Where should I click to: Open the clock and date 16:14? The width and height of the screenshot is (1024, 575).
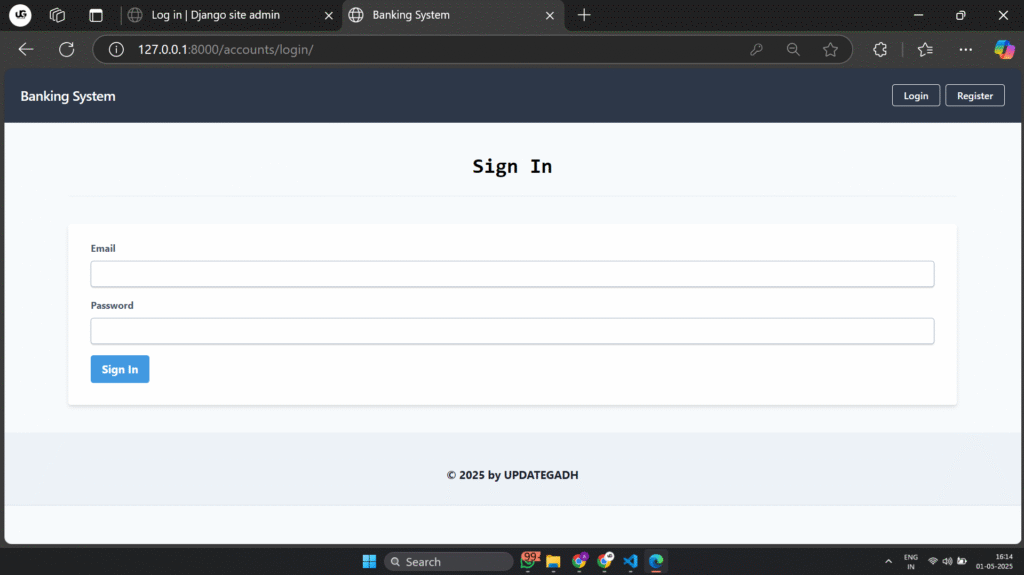click(995, 561)
